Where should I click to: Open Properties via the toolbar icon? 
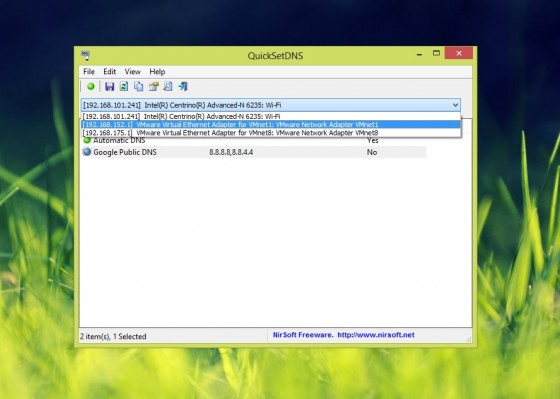[154, 86]
